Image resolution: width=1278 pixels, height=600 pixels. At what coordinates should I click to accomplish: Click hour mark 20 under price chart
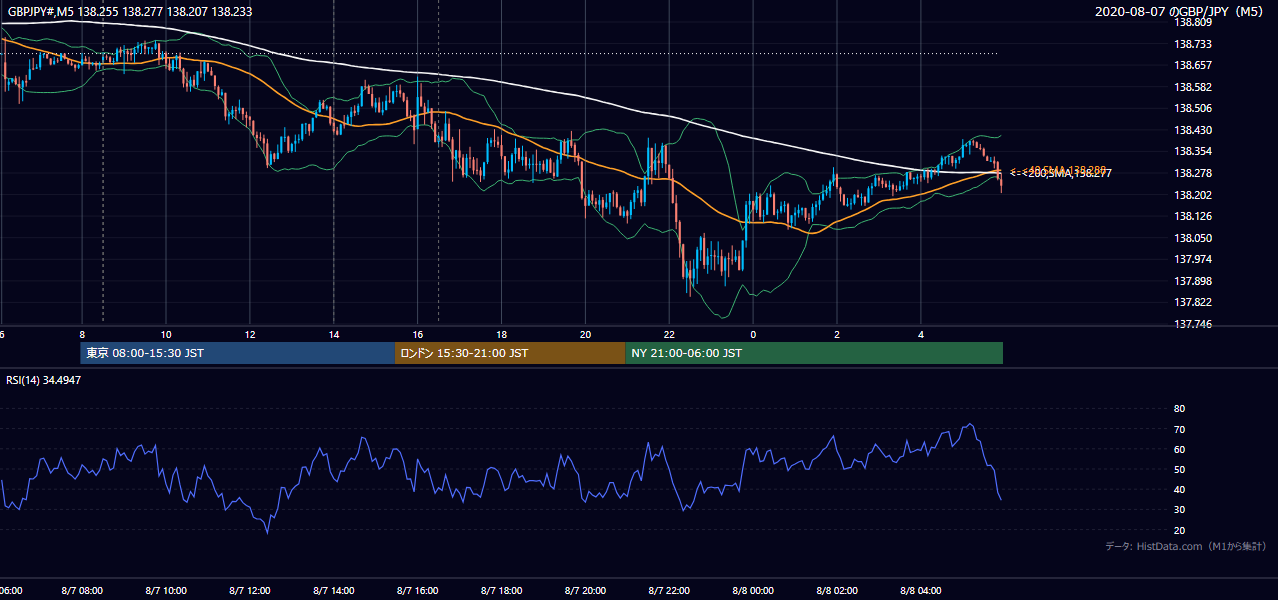586,335
